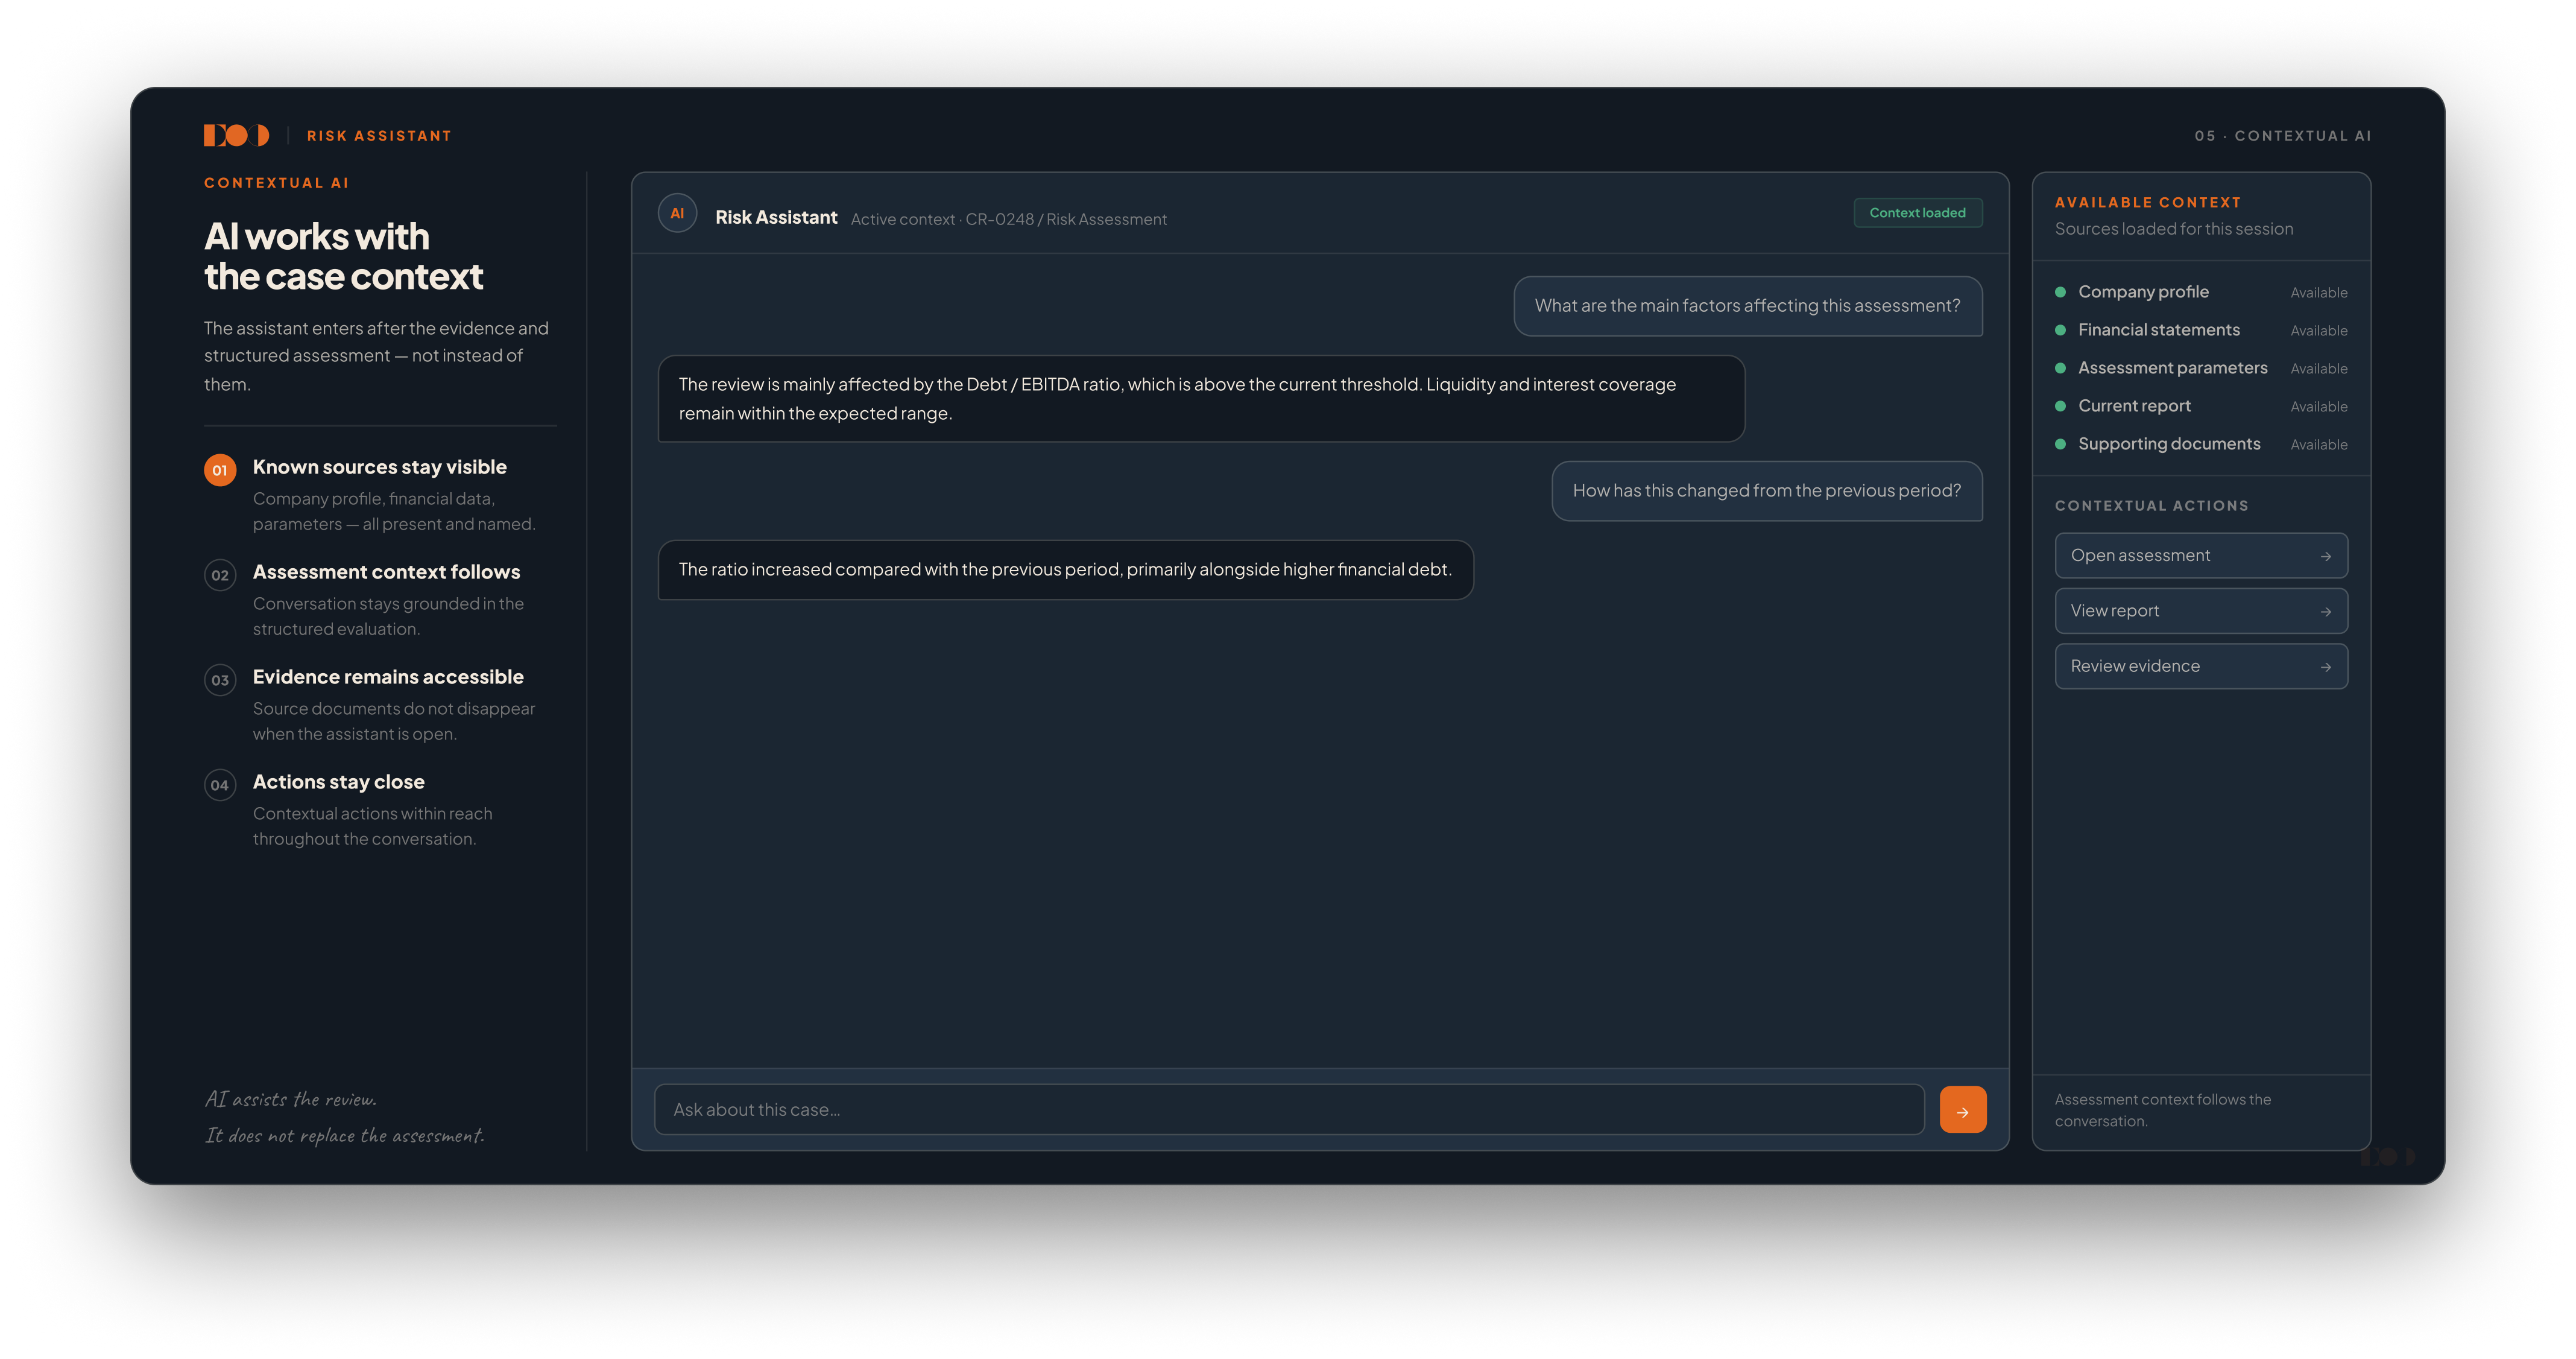The image size is (2576, 1359).
Task: Select step 03 number badge
Action: (220, 680)
